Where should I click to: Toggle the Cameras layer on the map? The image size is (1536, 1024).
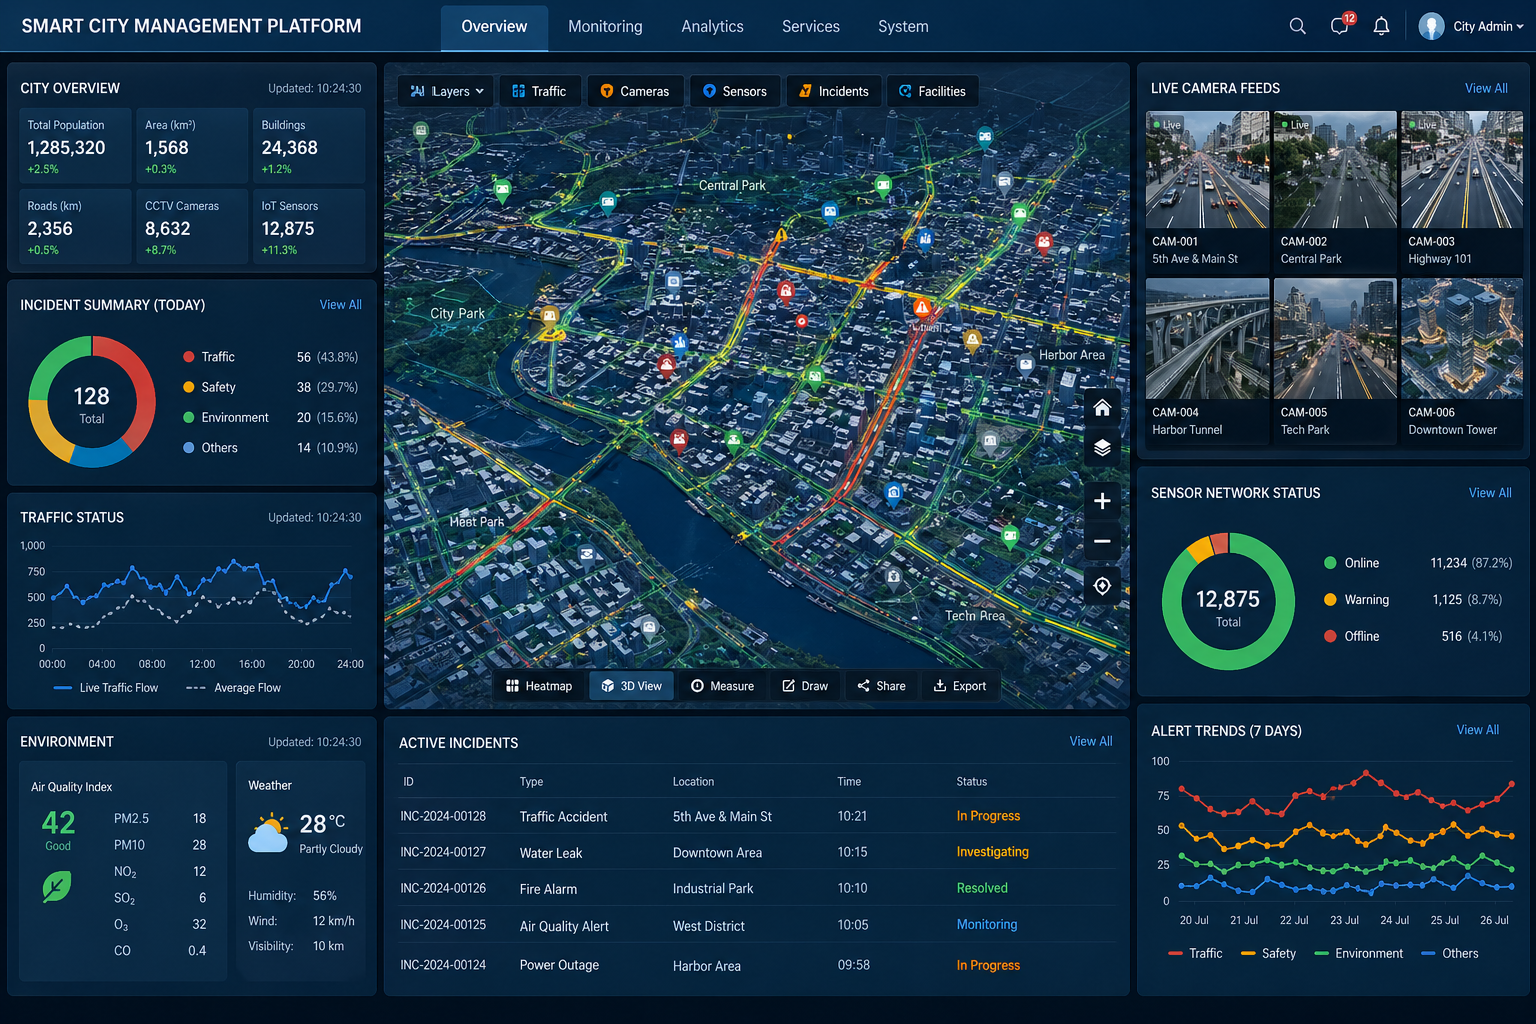pyautogui.click(x=635, y=90)
